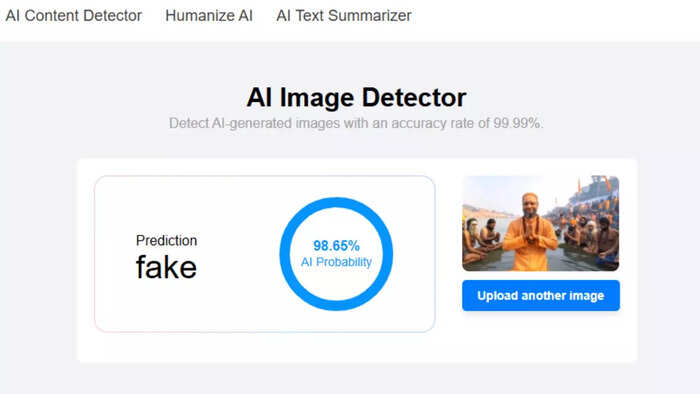Select the 98.65% probability value

336,246
